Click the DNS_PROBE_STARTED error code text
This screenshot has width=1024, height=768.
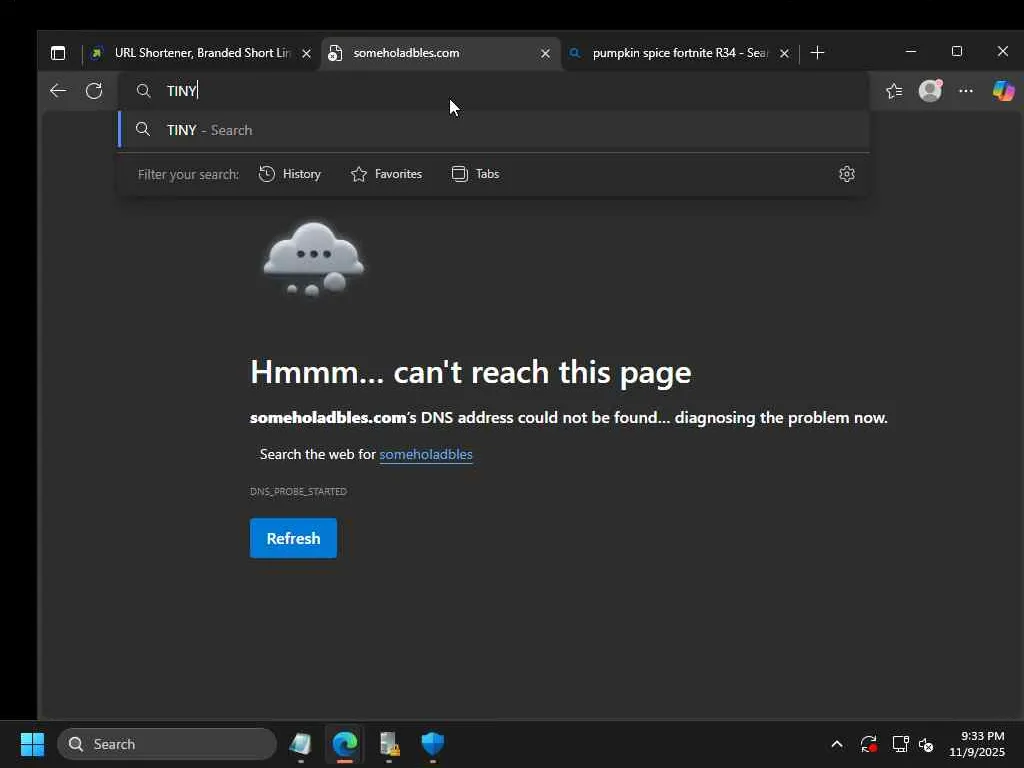point(298,491)
